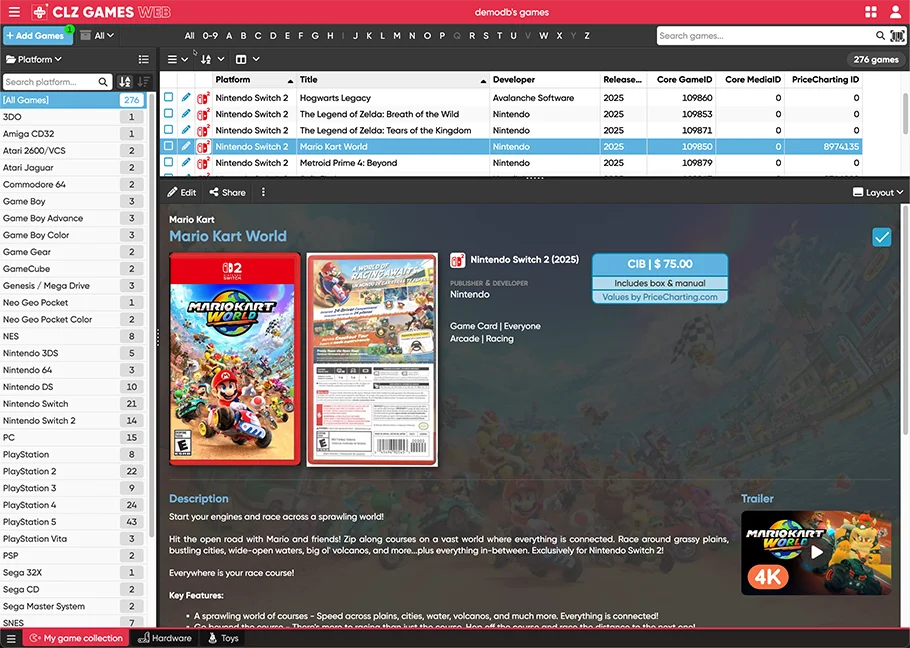Open the Layout dropdown
Screen dimensions: 910x648
[878, 193]
